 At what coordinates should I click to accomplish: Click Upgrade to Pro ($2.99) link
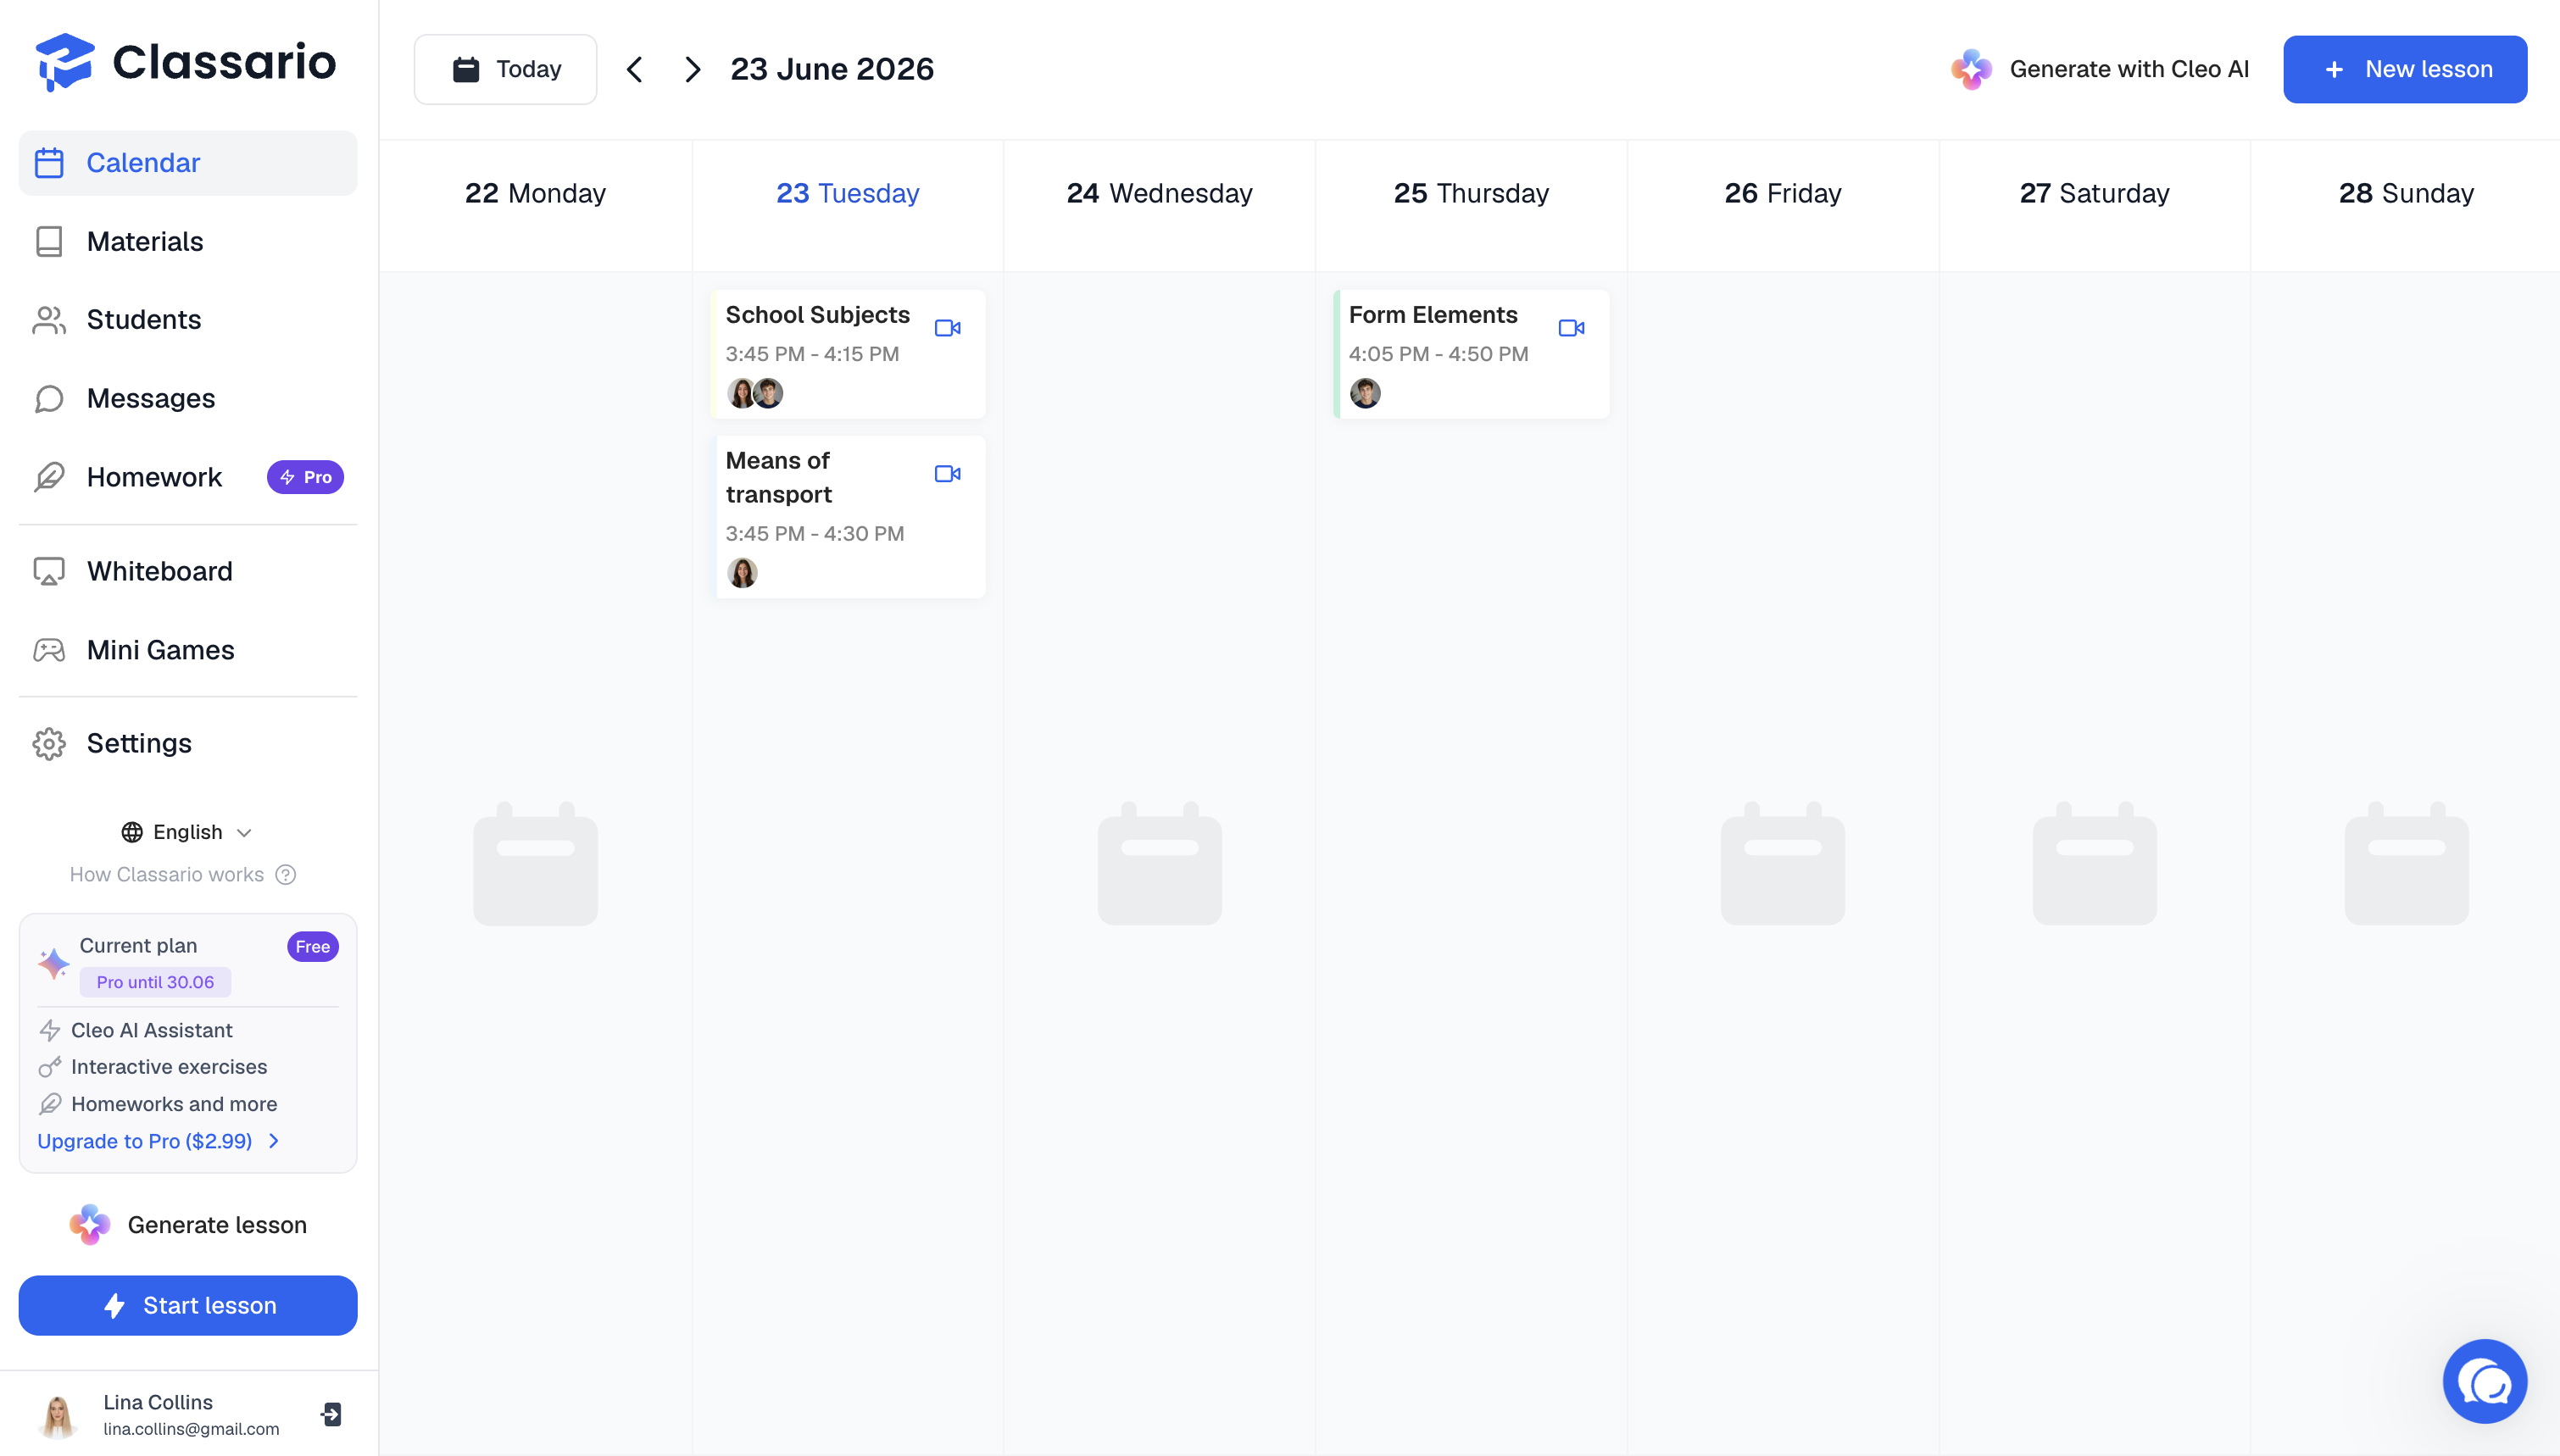(145, 1141)
